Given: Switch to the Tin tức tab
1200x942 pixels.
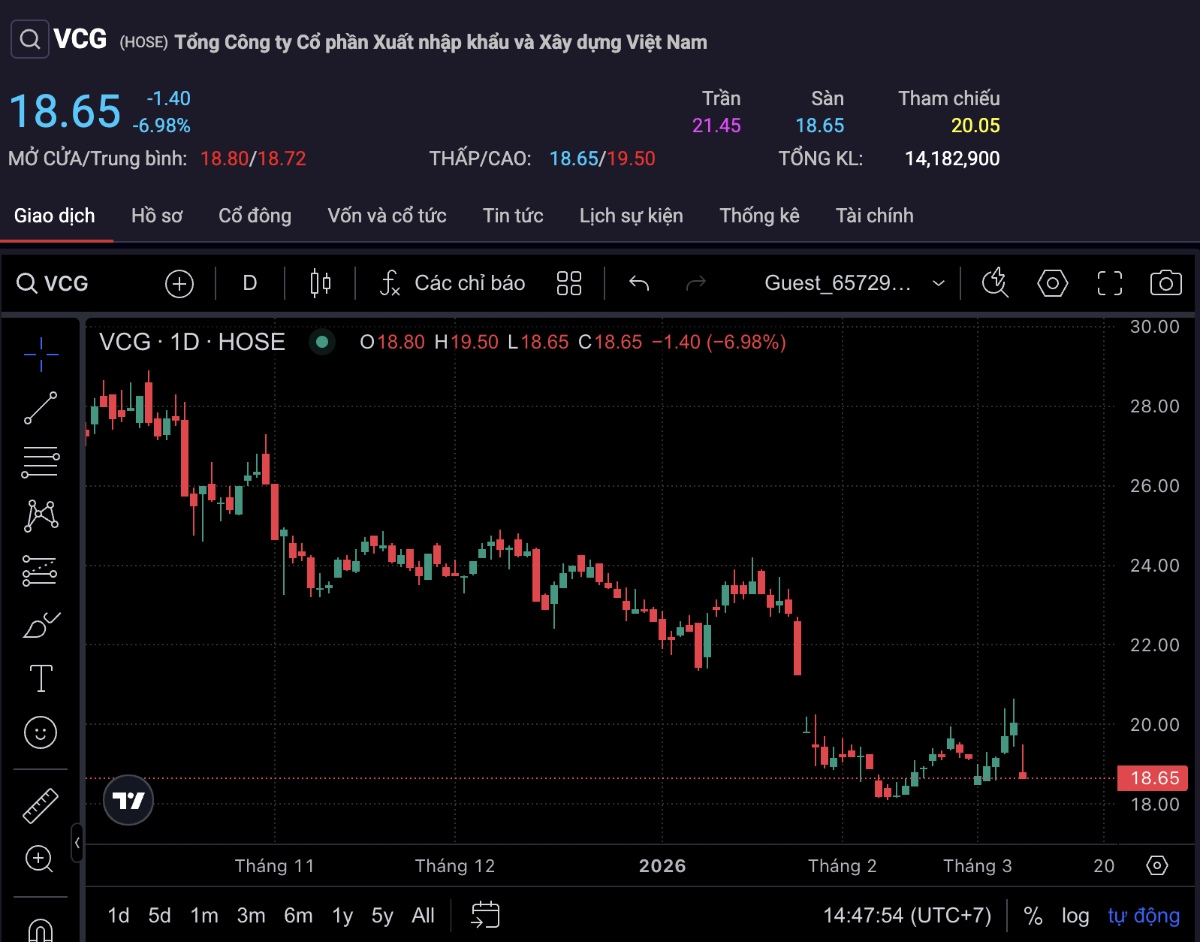Looking at the screenshot, I should 513,215.
